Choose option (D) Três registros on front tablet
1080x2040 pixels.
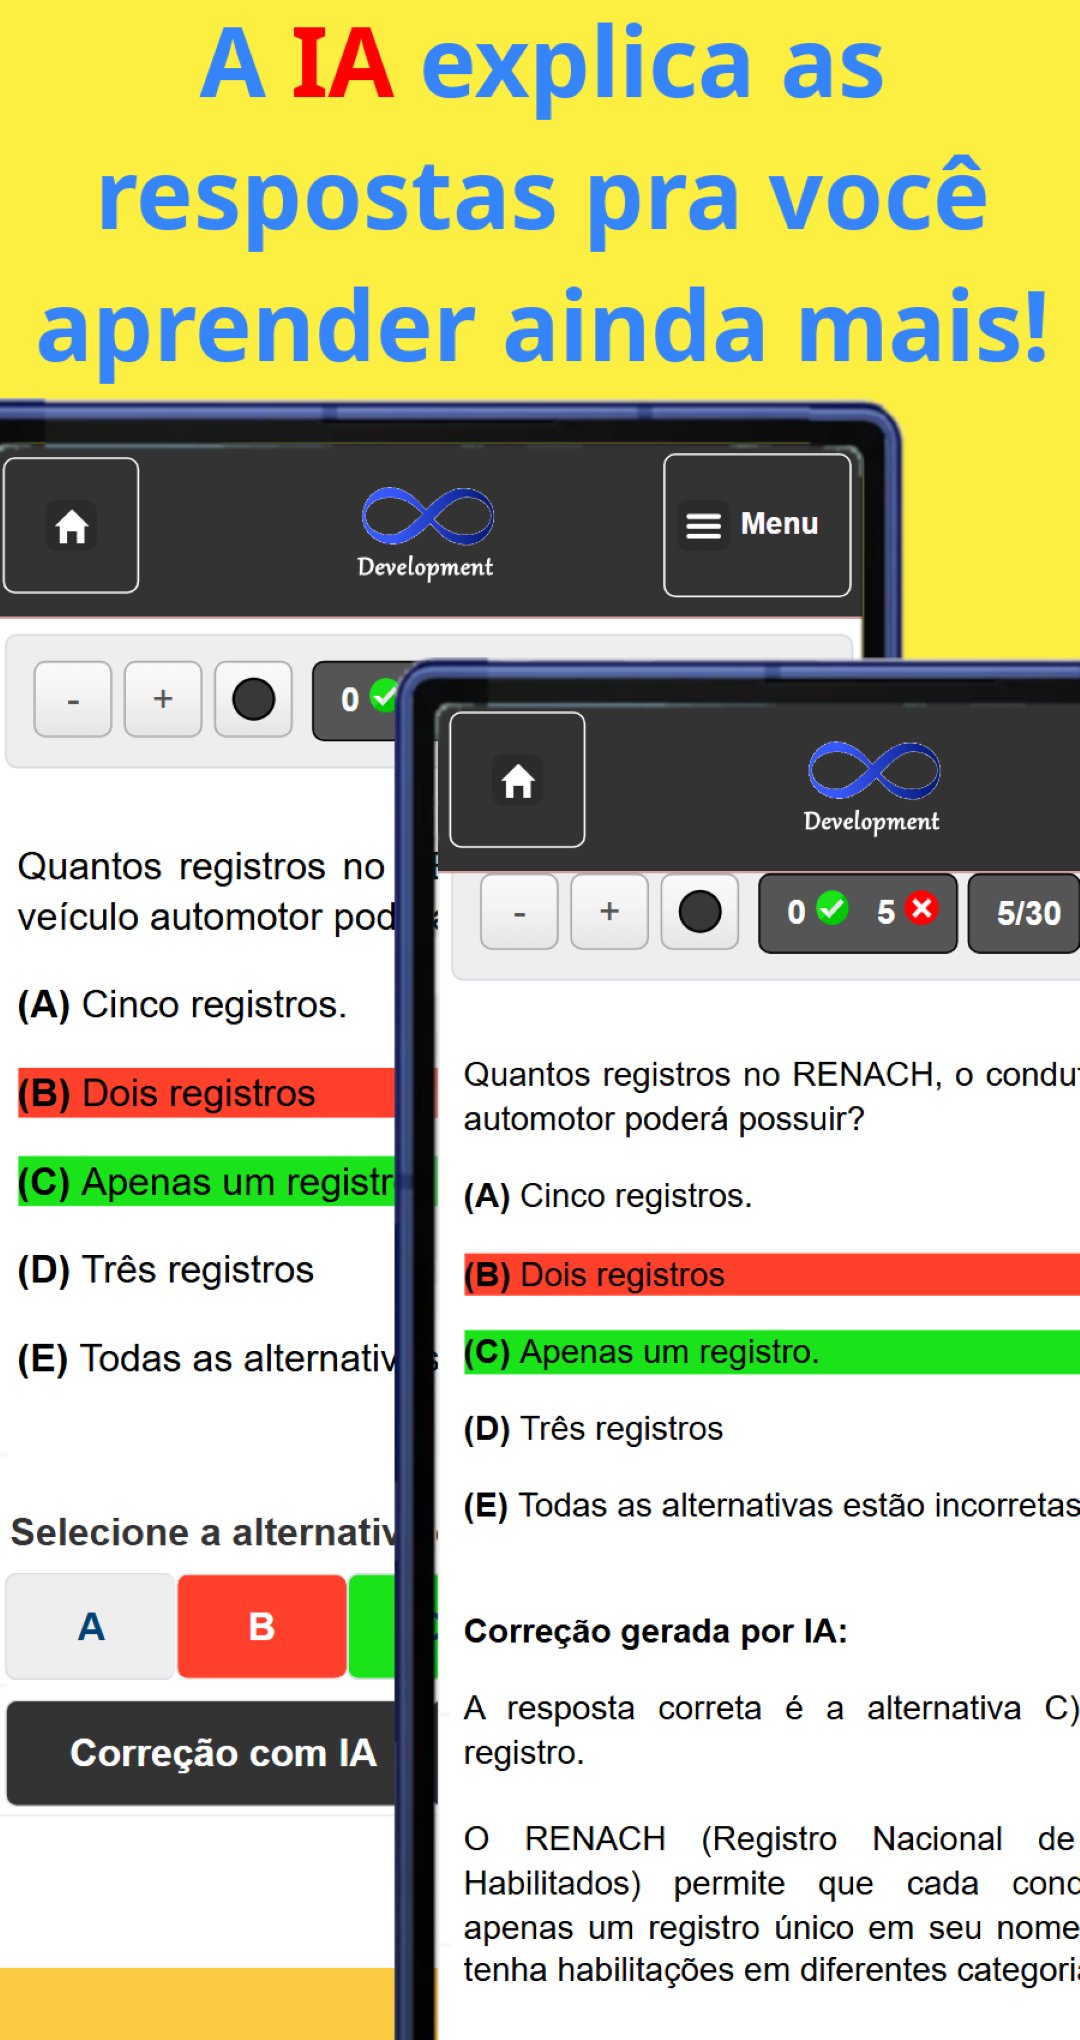[x=593, y=1429]
